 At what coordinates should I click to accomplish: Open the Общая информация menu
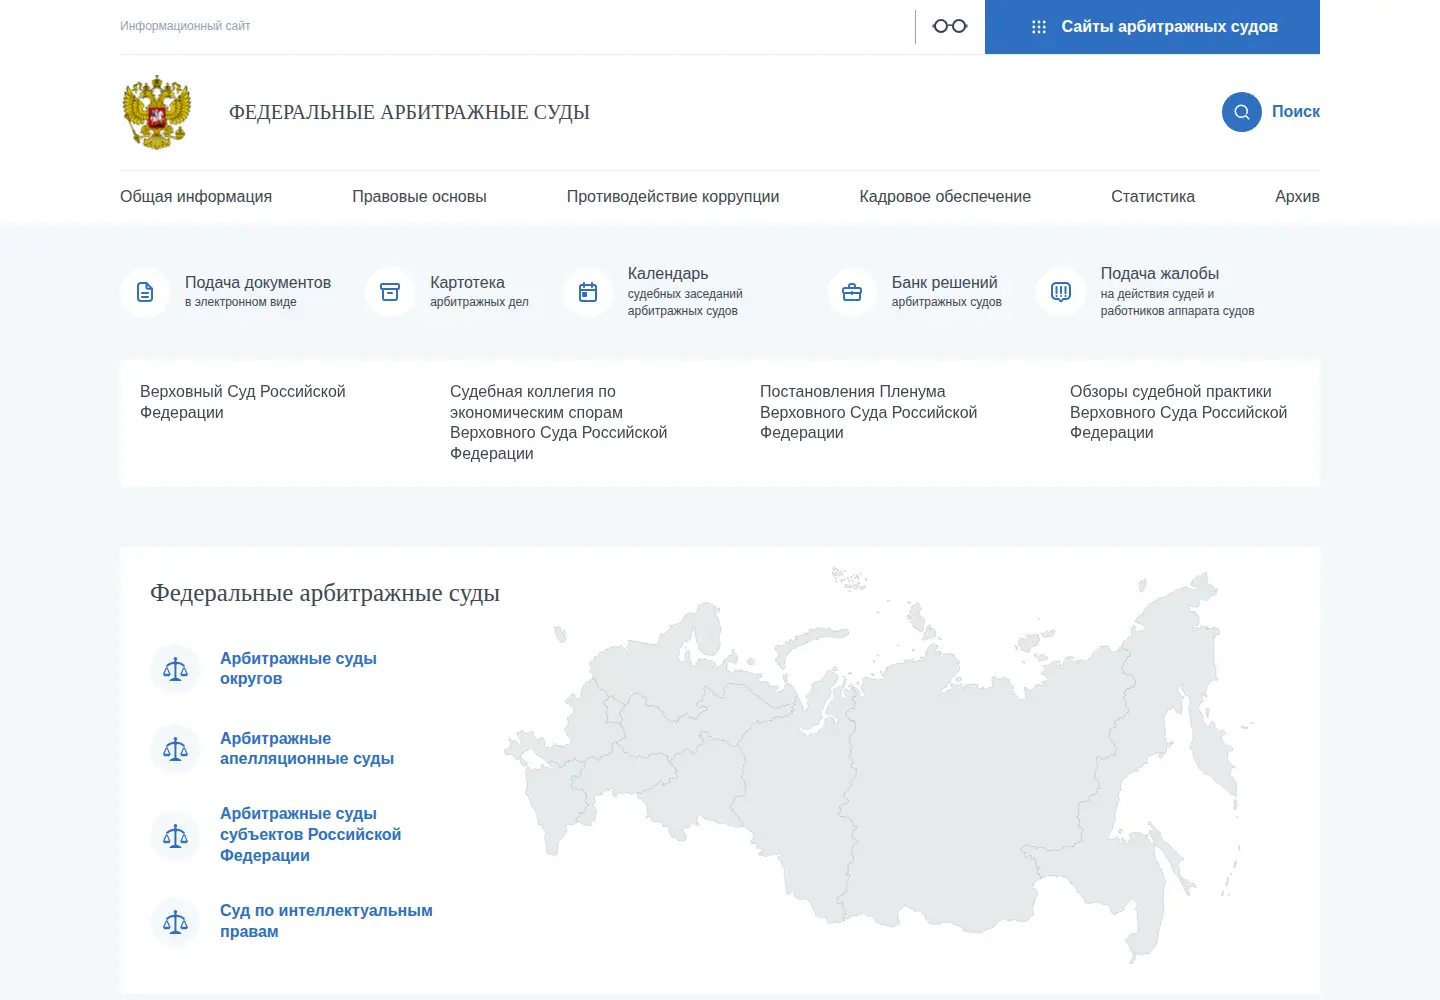(196, 197)
